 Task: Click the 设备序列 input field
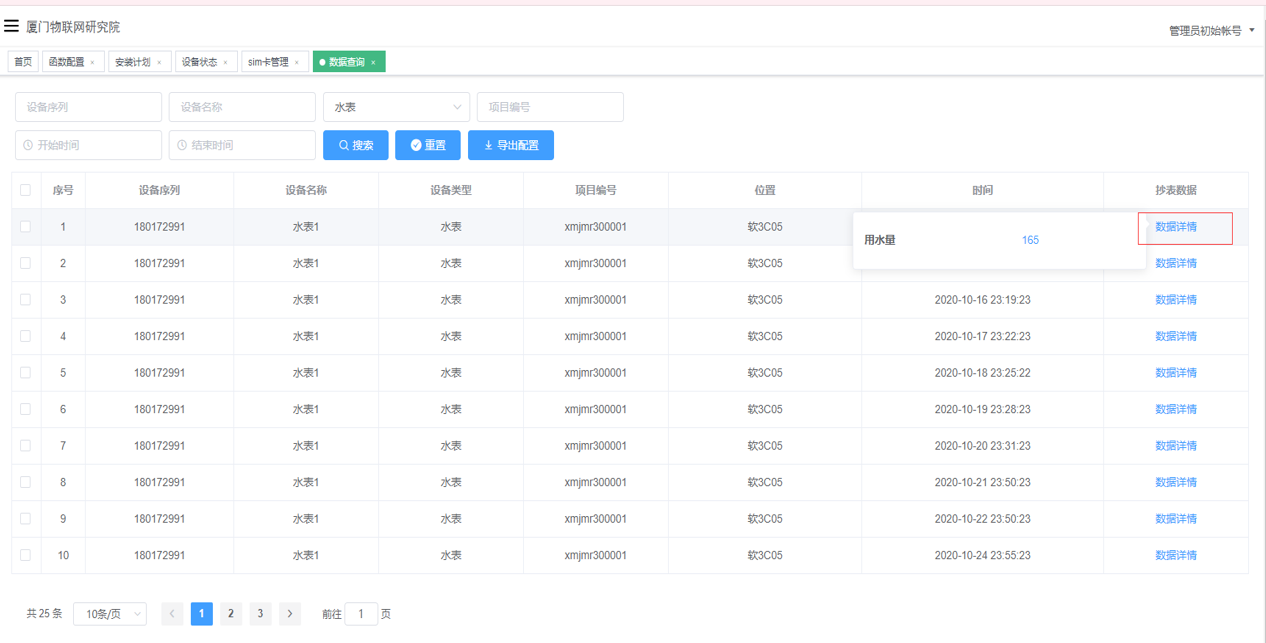point(88,107)
